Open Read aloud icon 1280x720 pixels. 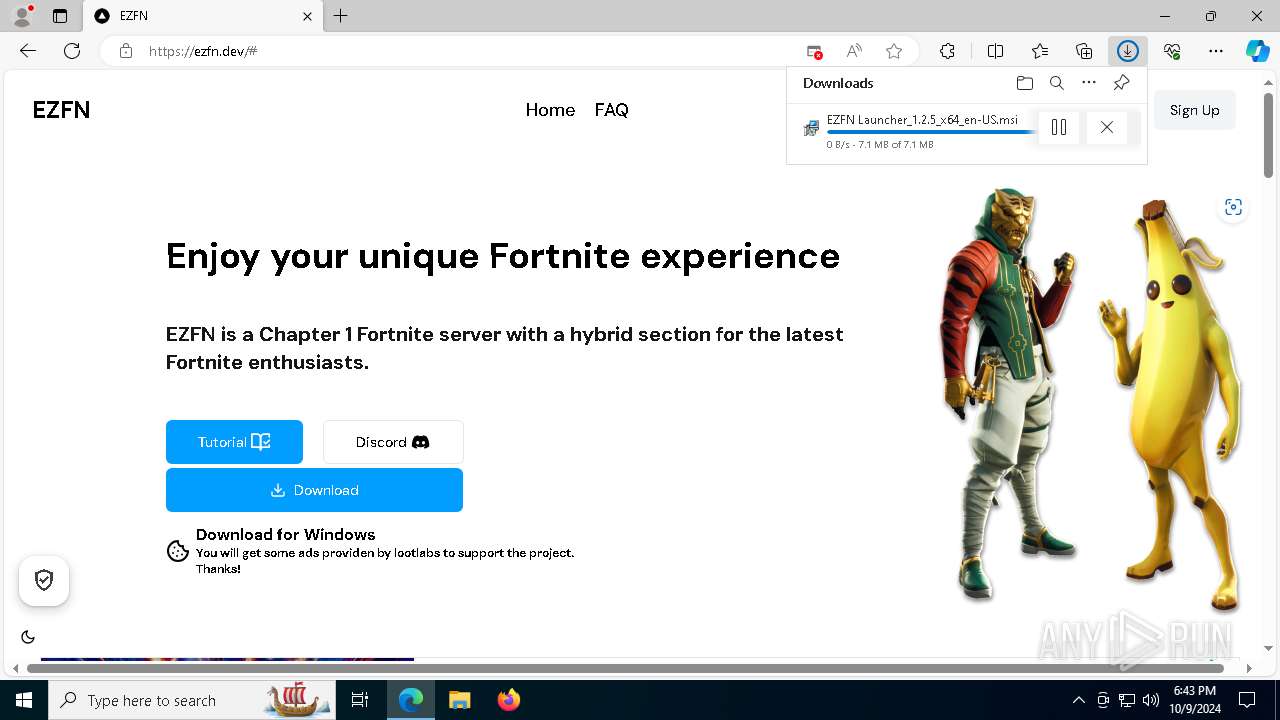tap(854, 51)
